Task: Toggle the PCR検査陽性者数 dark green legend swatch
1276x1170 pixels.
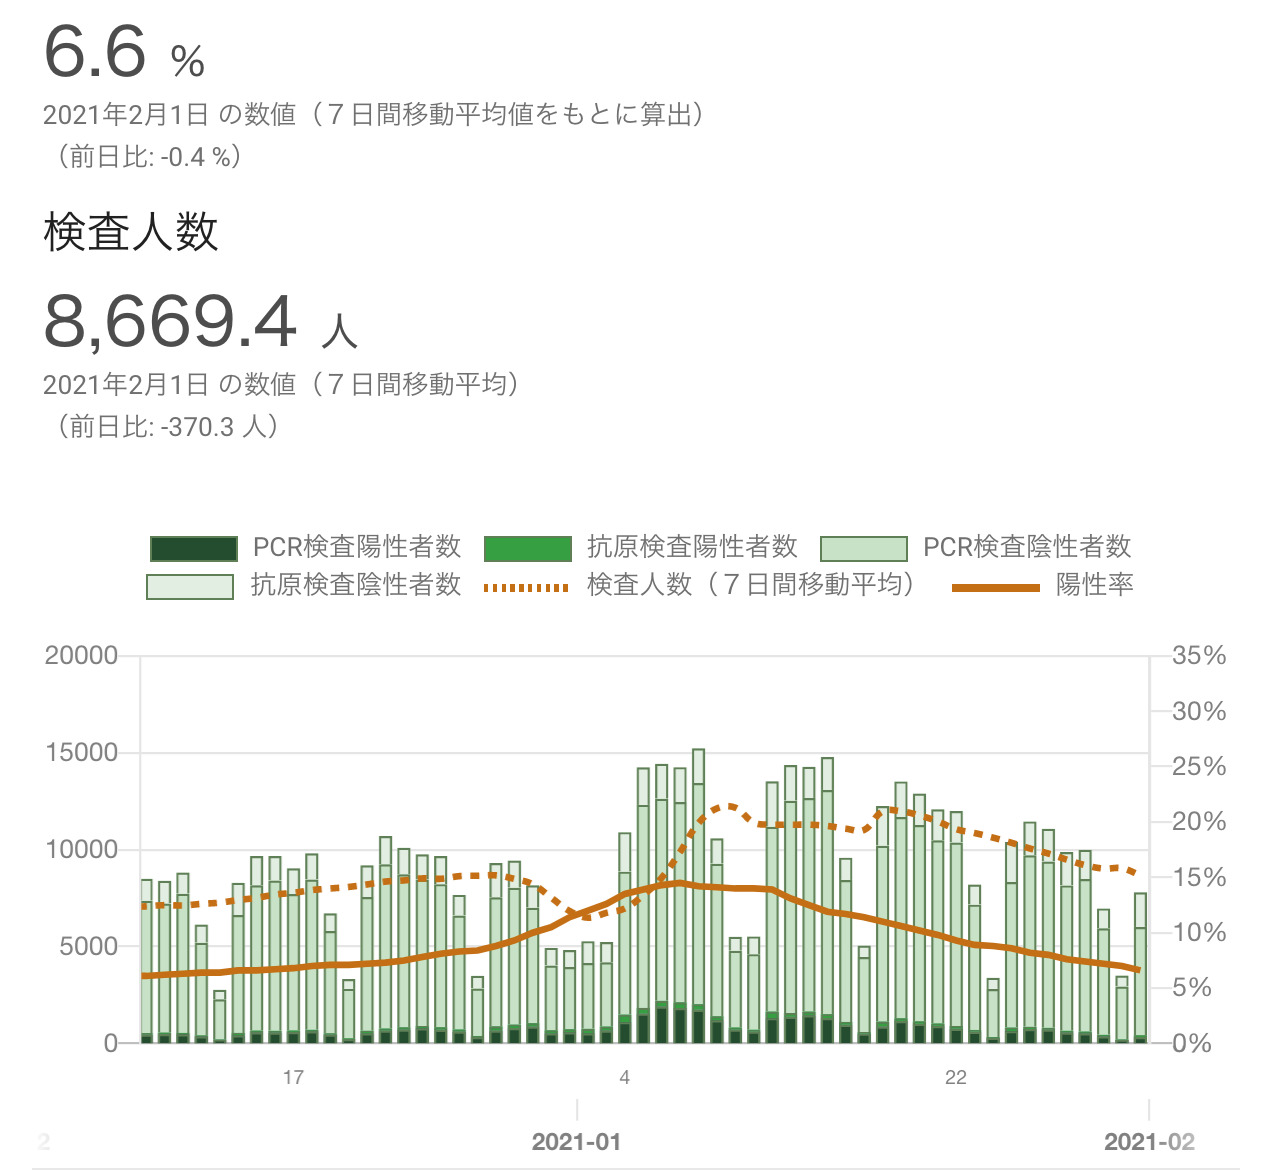Action: coord(193,548)
